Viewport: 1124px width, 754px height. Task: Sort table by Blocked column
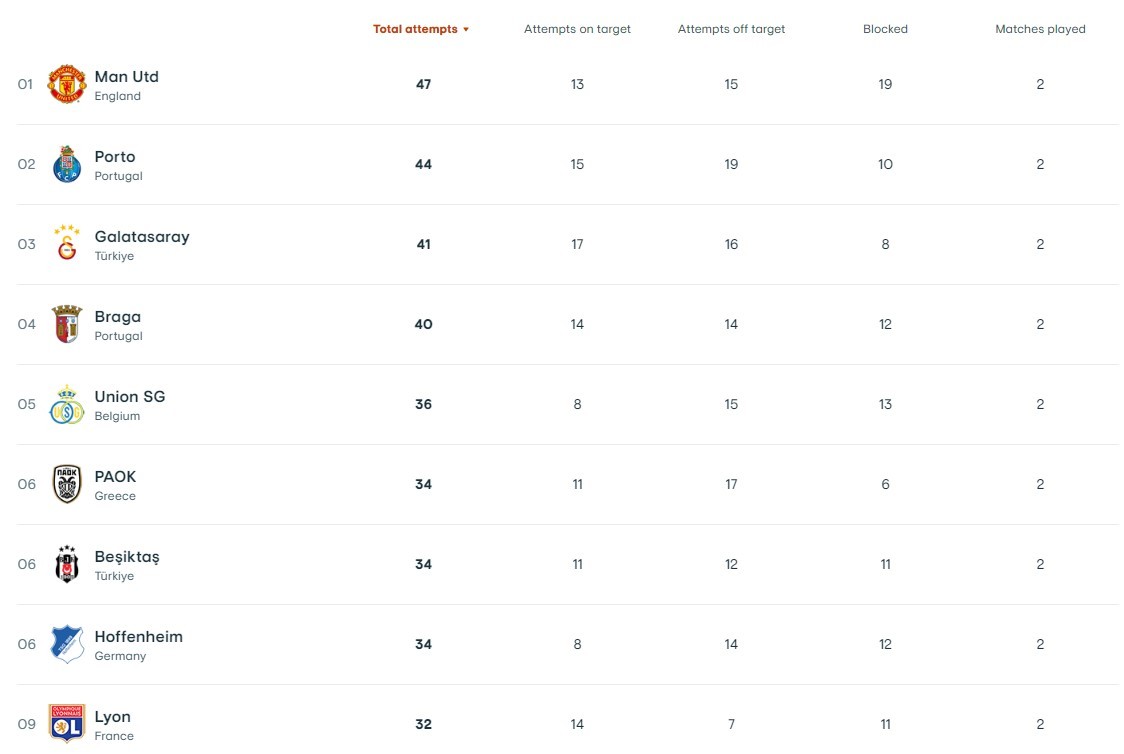pyautogui.click(x=885, y=29)
